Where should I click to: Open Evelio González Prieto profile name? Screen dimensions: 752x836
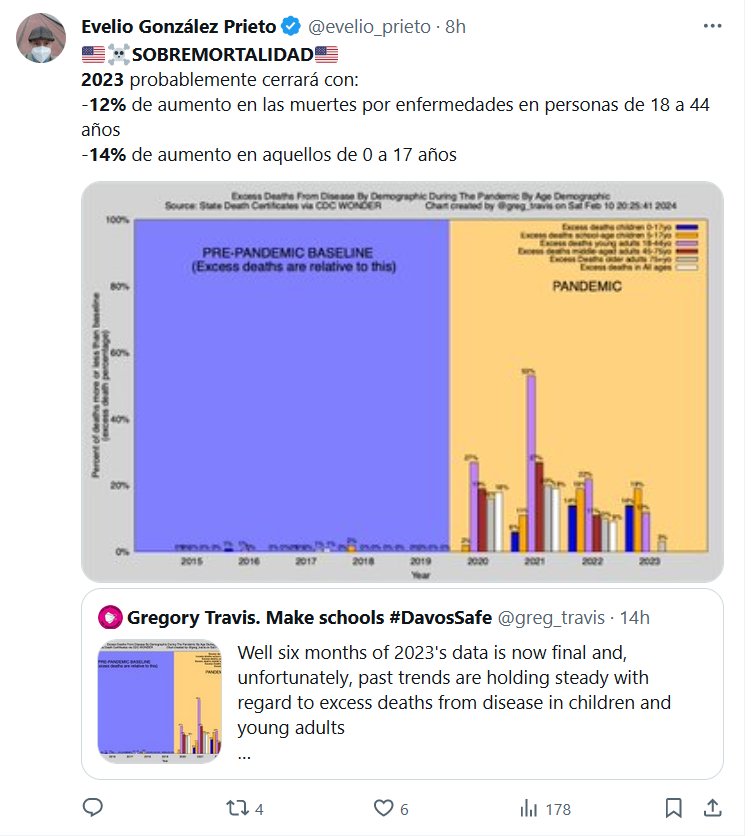tap(178, 27)
